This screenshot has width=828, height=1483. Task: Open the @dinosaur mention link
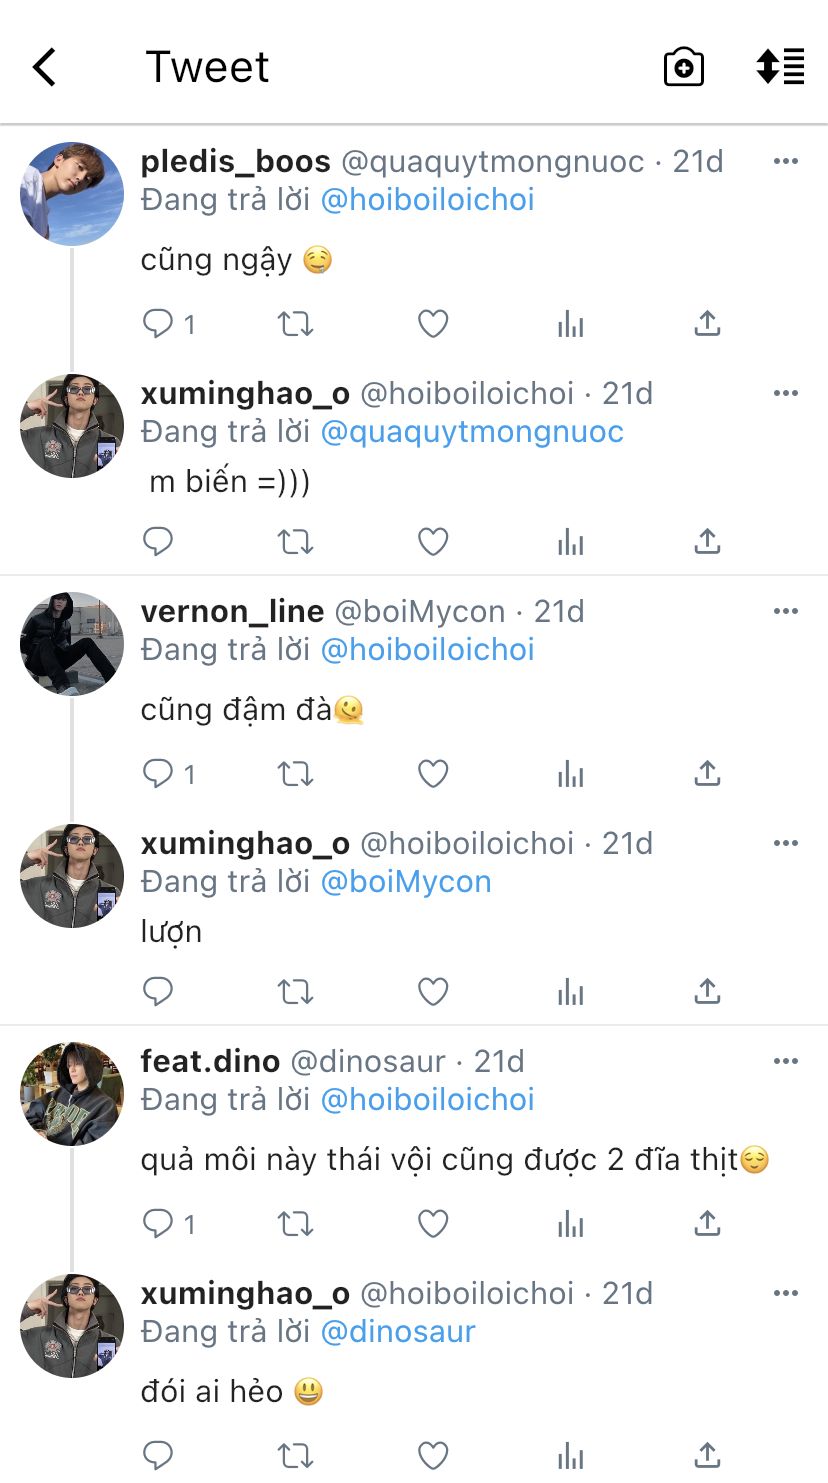tap(398, 1332)
